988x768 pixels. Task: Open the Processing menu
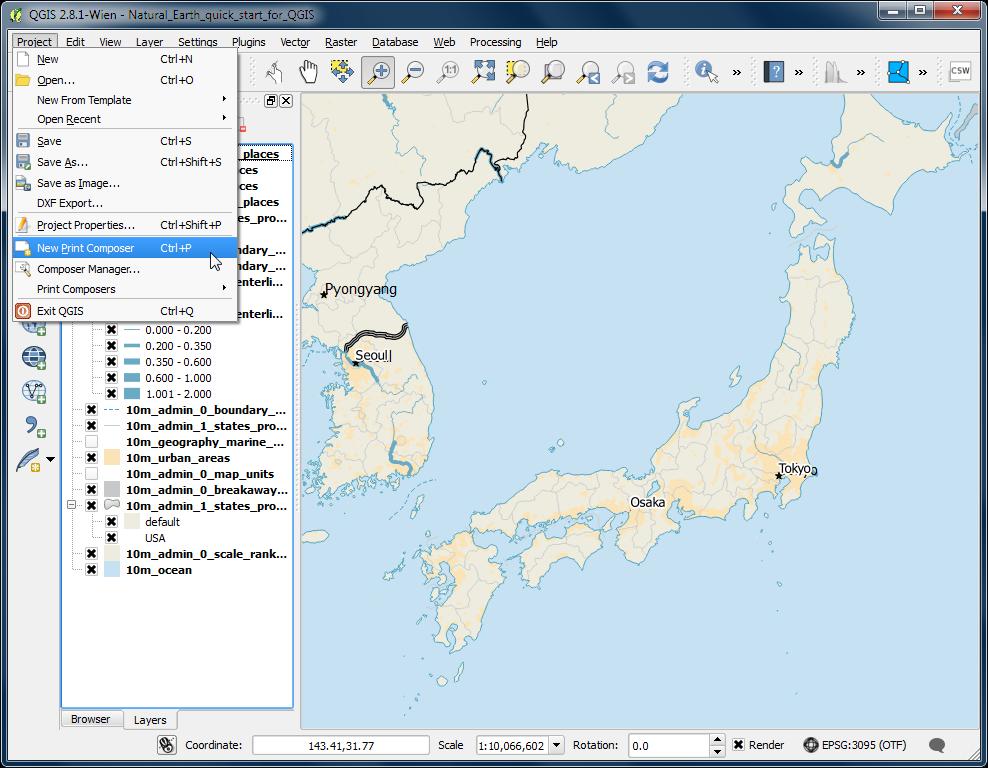coord(495,42)
